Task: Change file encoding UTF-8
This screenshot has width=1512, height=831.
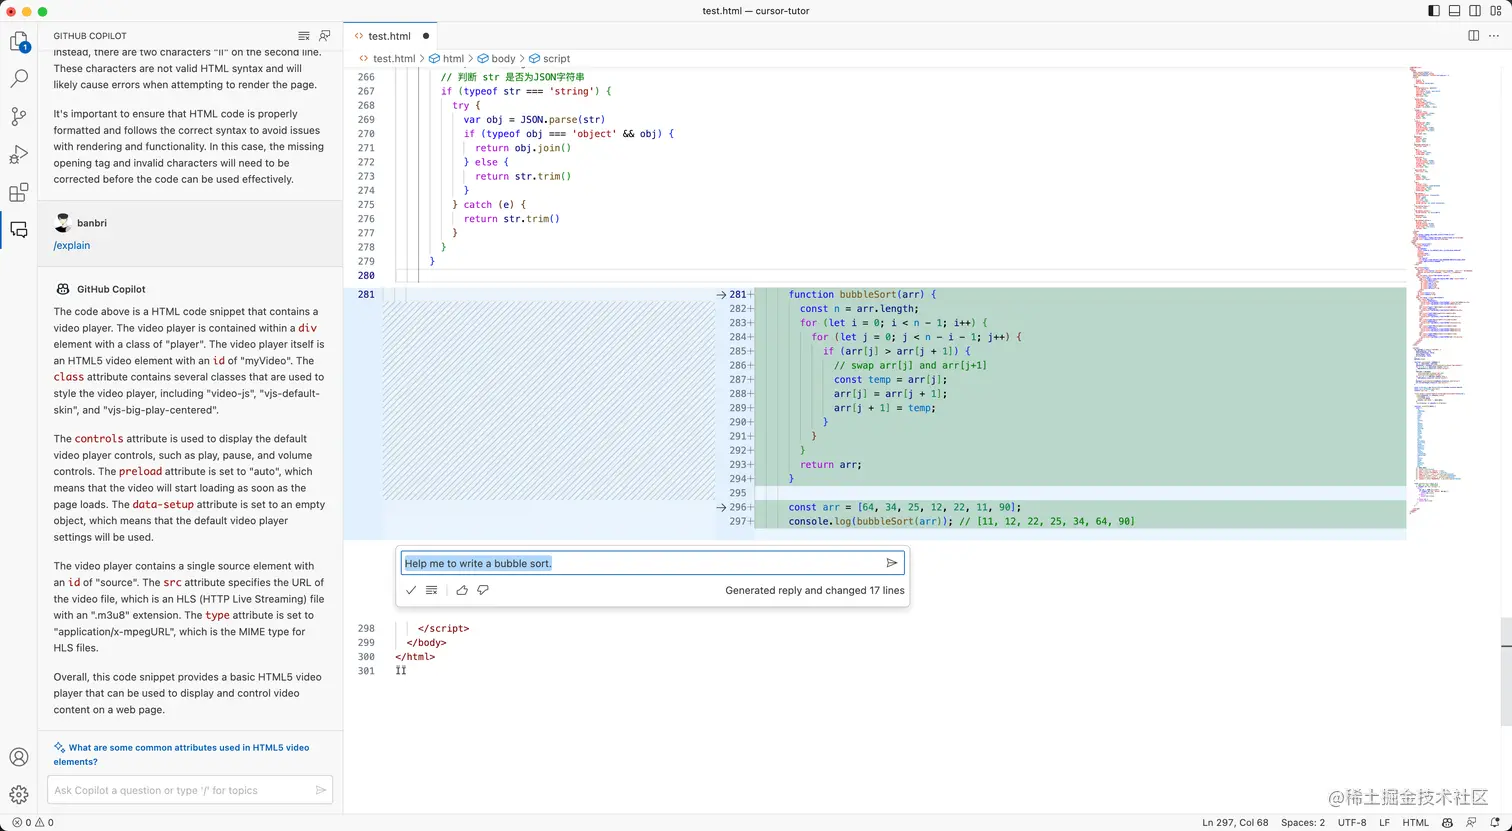Action: 1352,823
